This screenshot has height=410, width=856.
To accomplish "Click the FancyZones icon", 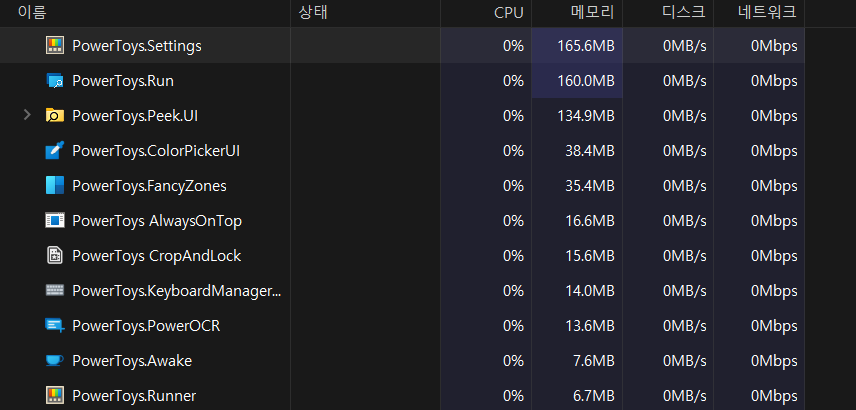I will 54,186.
